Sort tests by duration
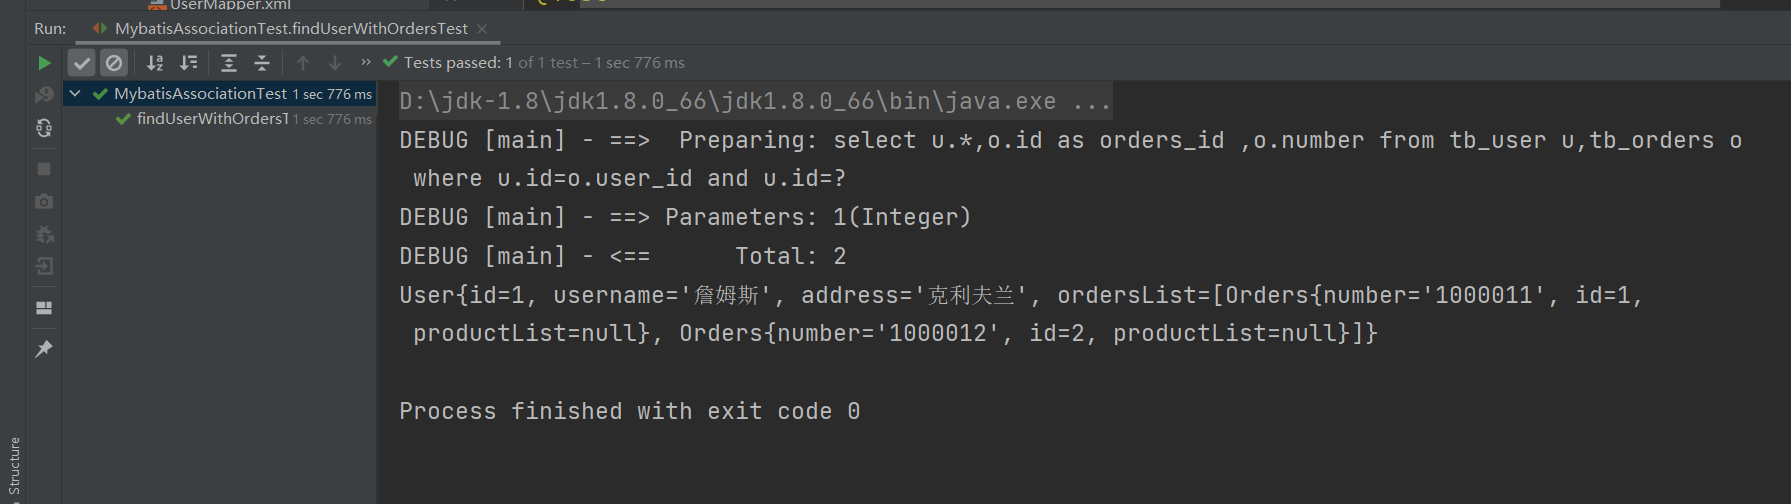 (188, 63)
